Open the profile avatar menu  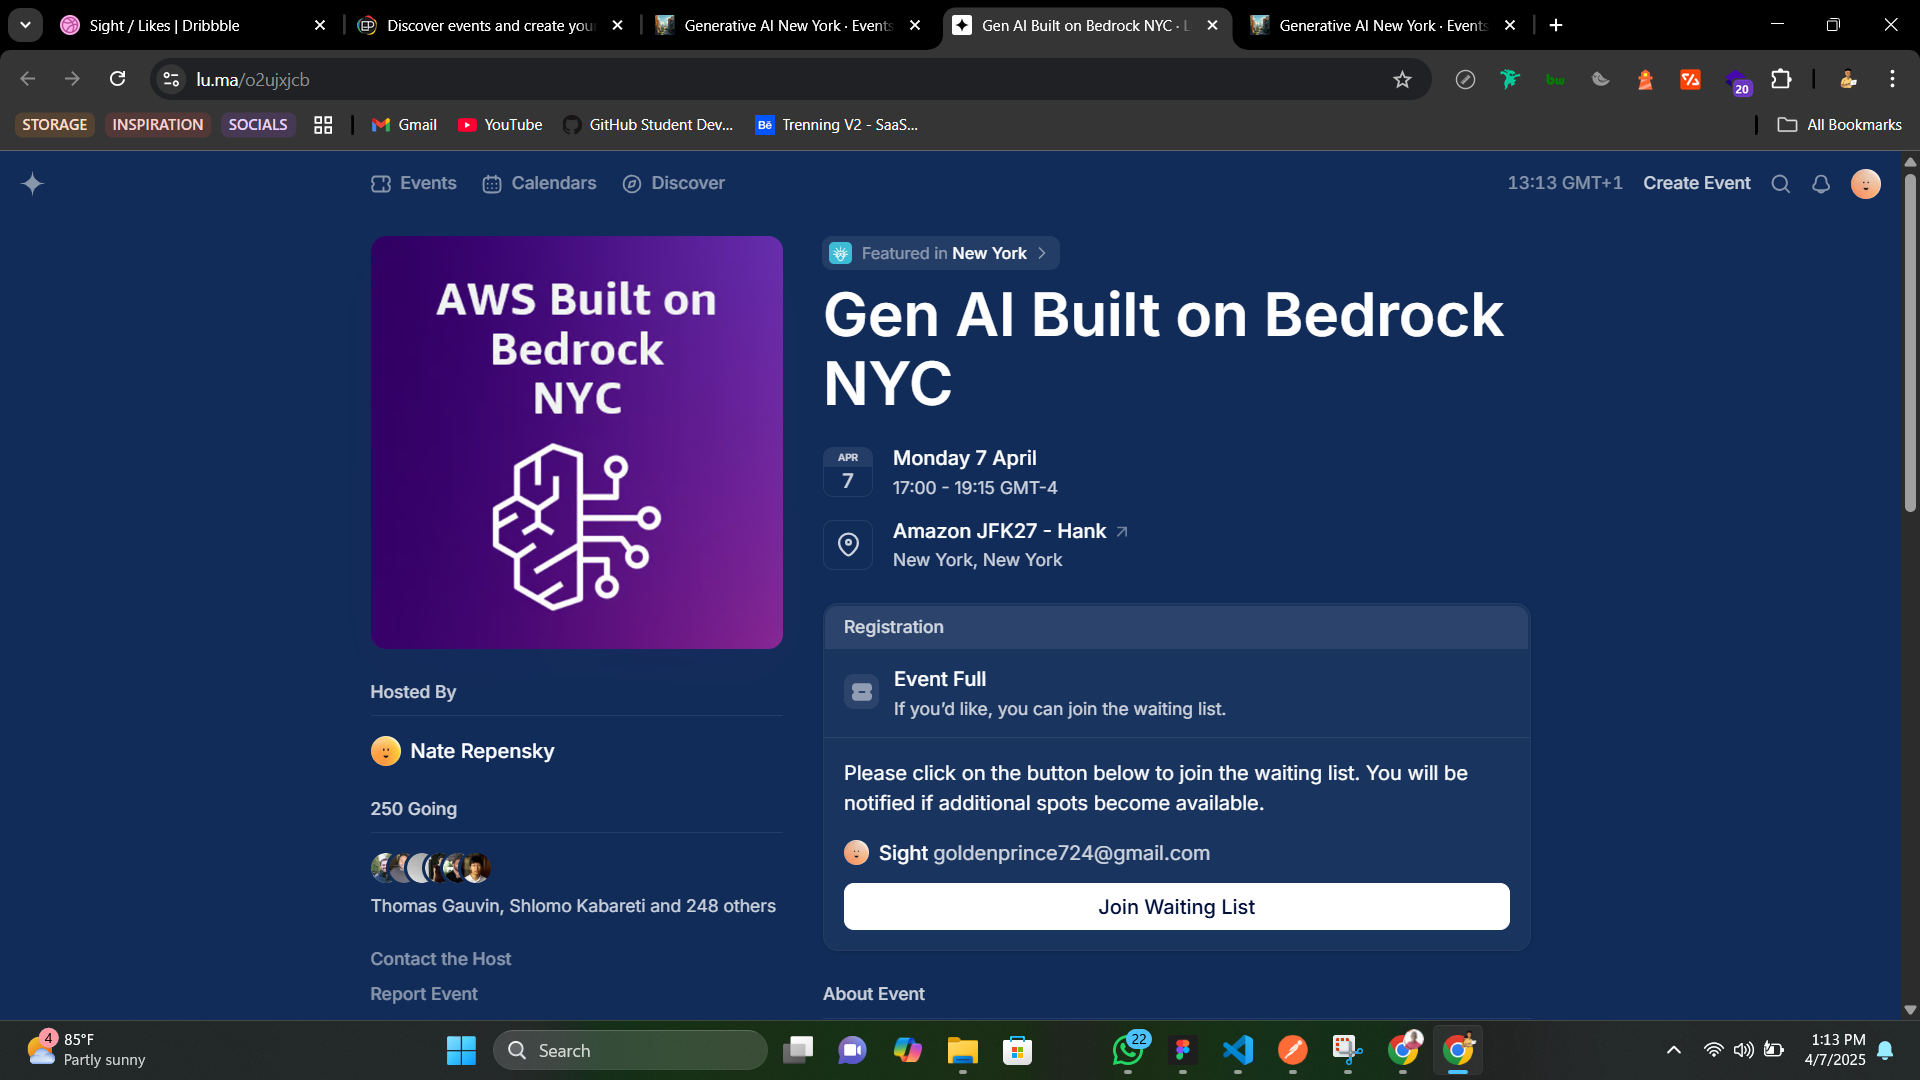(1866, 184)
